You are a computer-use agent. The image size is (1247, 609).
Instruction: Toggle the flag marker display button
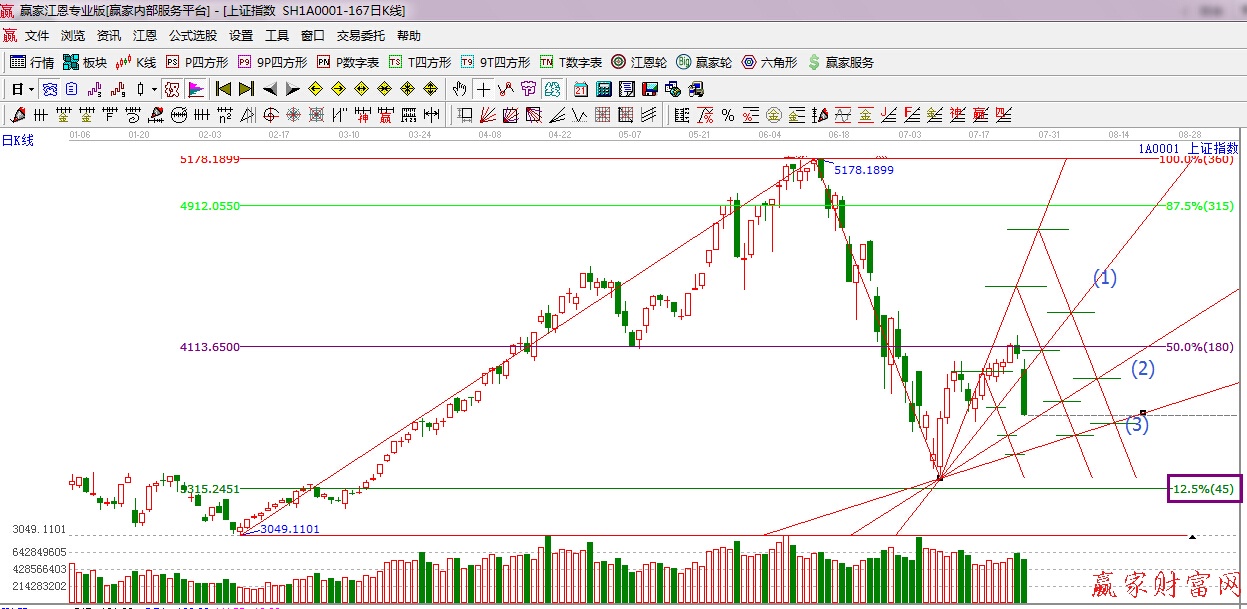pyautogui.click(x=195, y=89)
